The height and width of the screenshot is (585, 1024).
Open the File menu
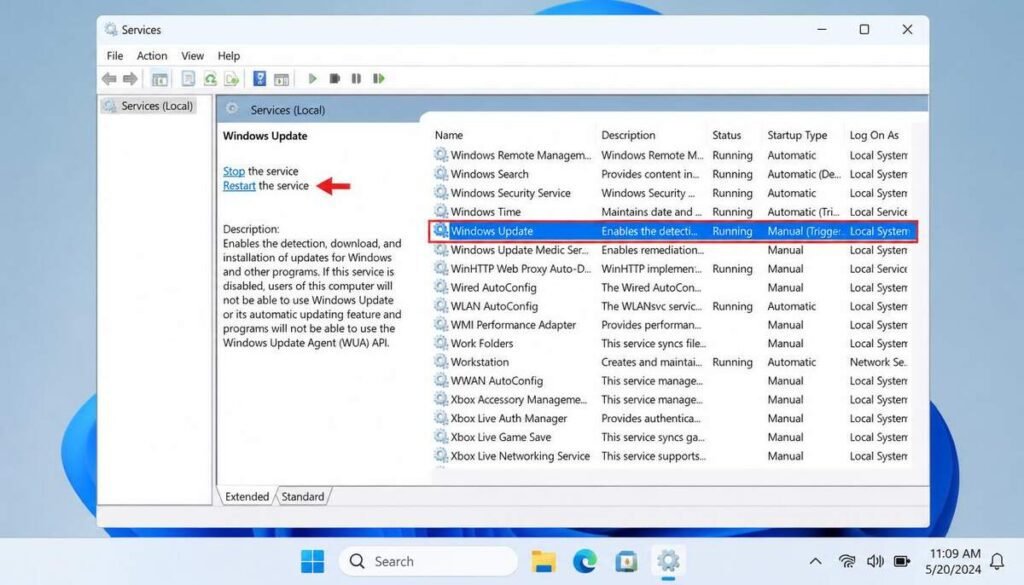[x=115, y=56]
